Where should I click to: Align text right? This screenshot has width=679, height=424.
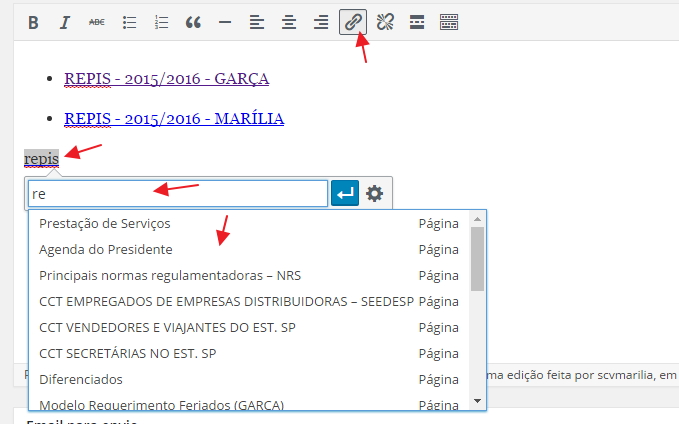(321, 22)
